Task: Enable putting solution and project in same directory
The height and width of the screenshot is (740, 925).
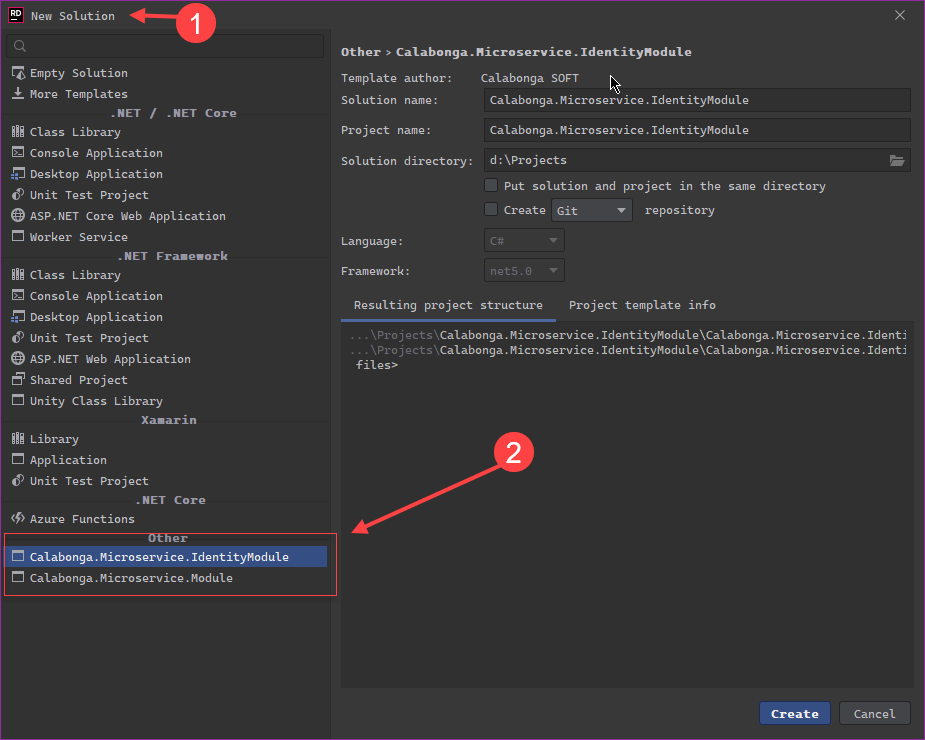Action: click(x=491, y=186)
